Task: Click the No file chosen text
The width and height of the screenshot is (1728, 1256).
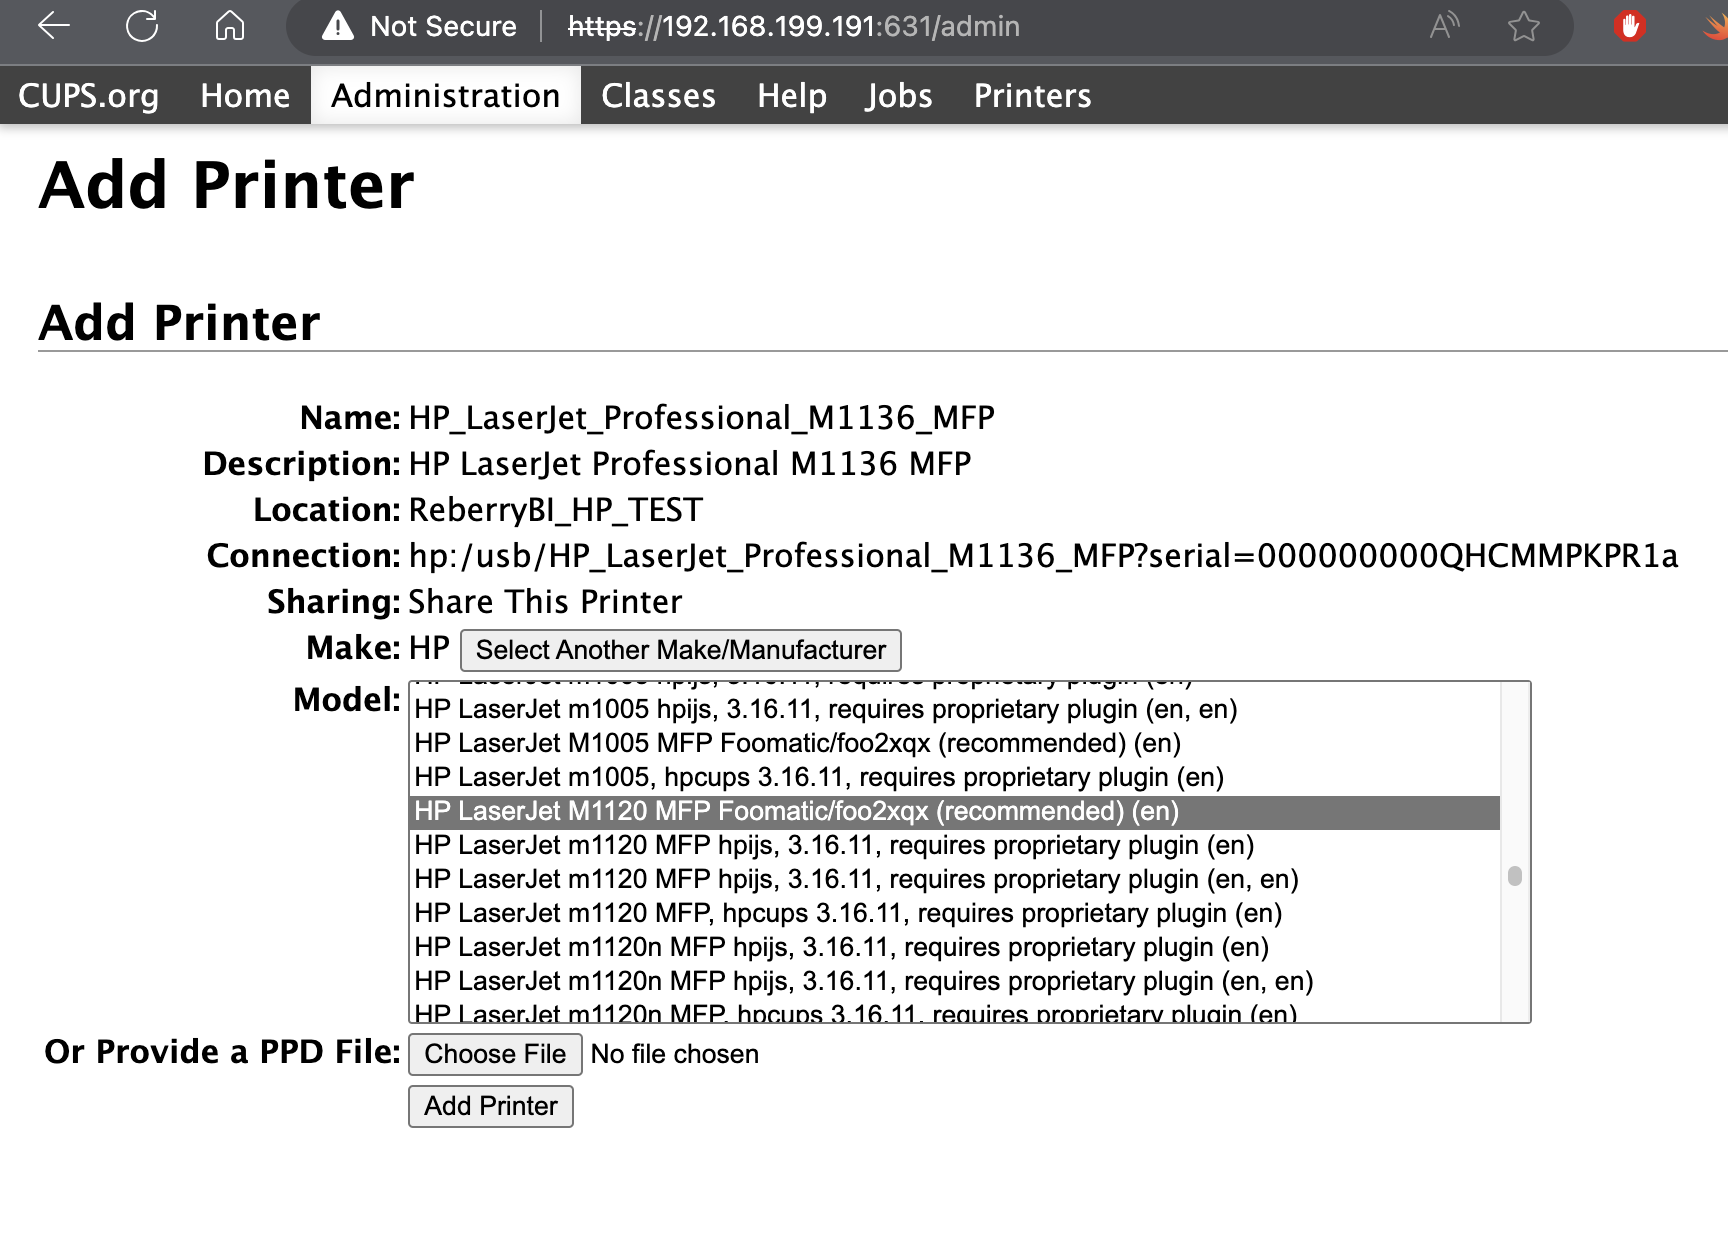Action: pos(675,1054)
